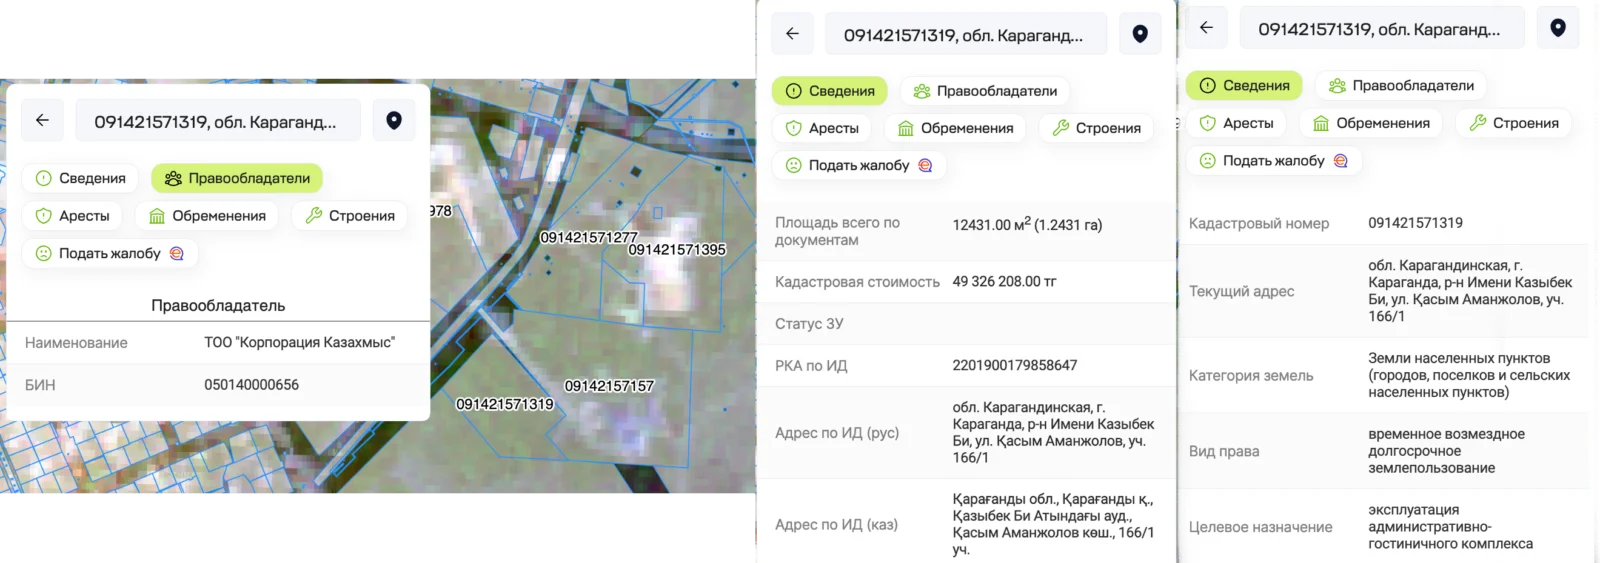Screen dimensions: 1600x563
Task: Click Земли населенных пунктов value
Action: click(x=1469, y=375)
